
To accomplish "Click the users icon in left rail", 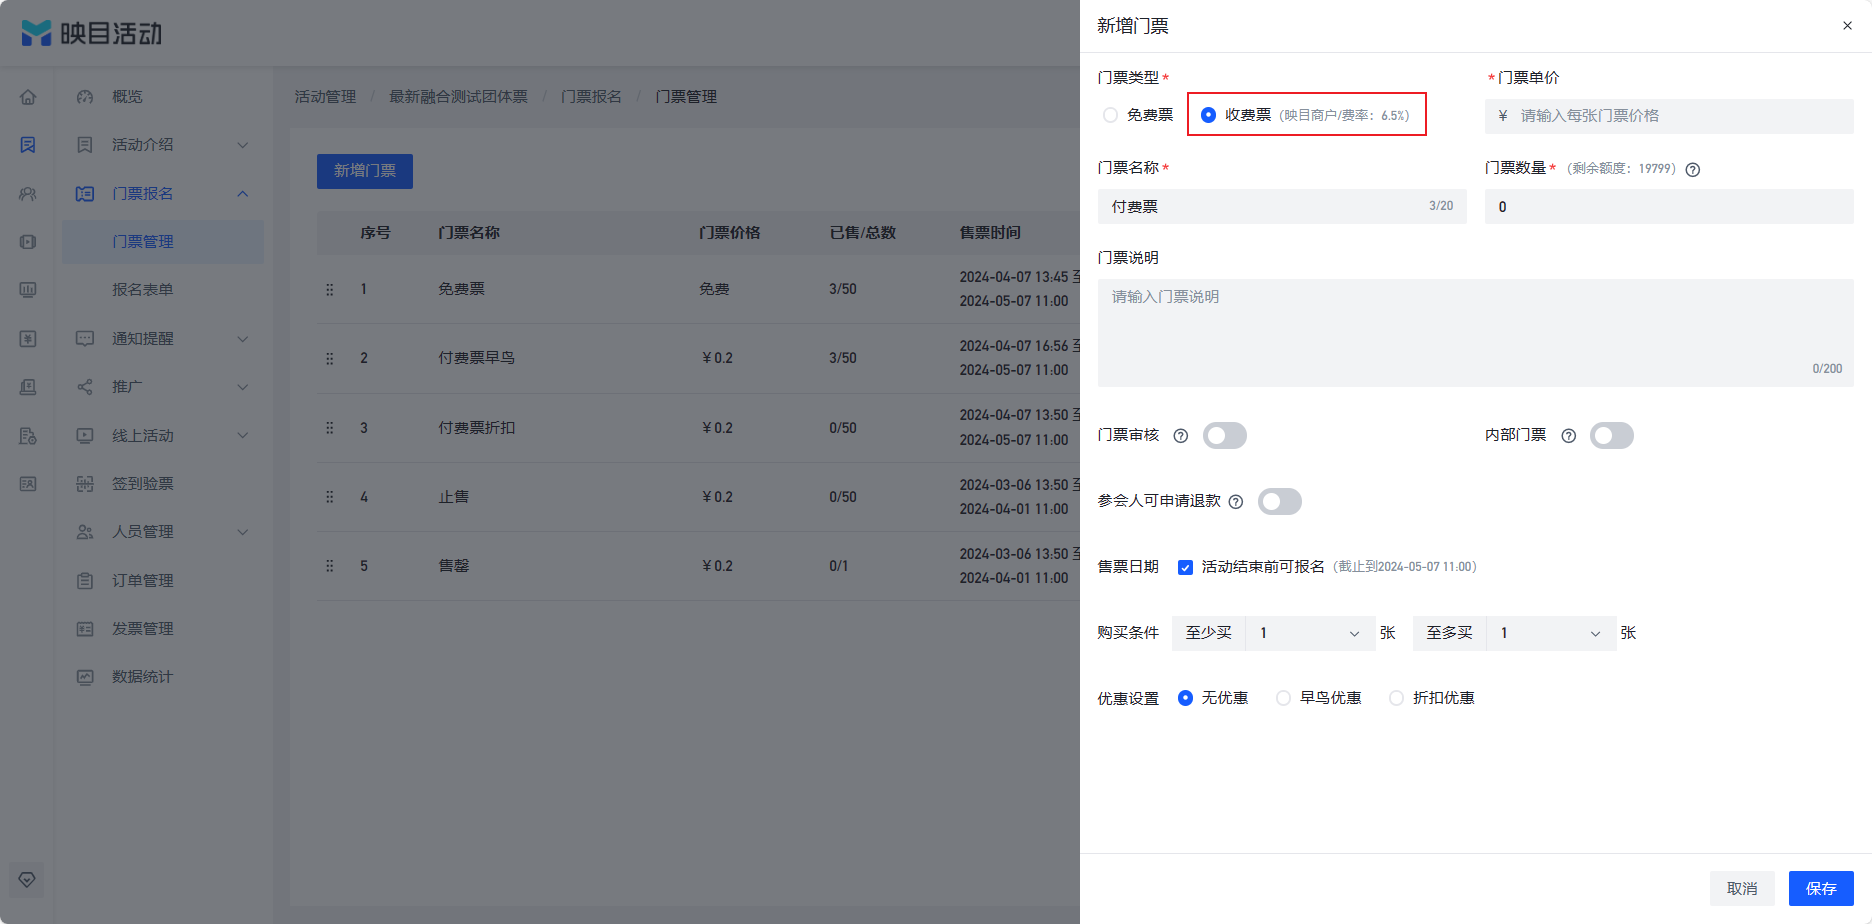I will tap(28, 194).
